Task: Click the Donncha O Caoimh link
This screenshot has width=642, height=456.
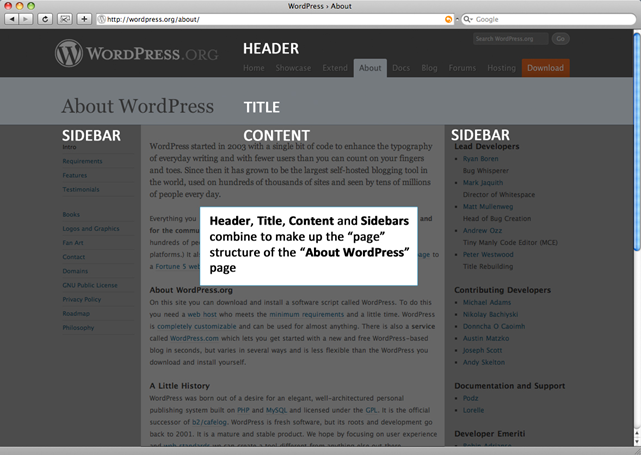Action: [494, 326]
